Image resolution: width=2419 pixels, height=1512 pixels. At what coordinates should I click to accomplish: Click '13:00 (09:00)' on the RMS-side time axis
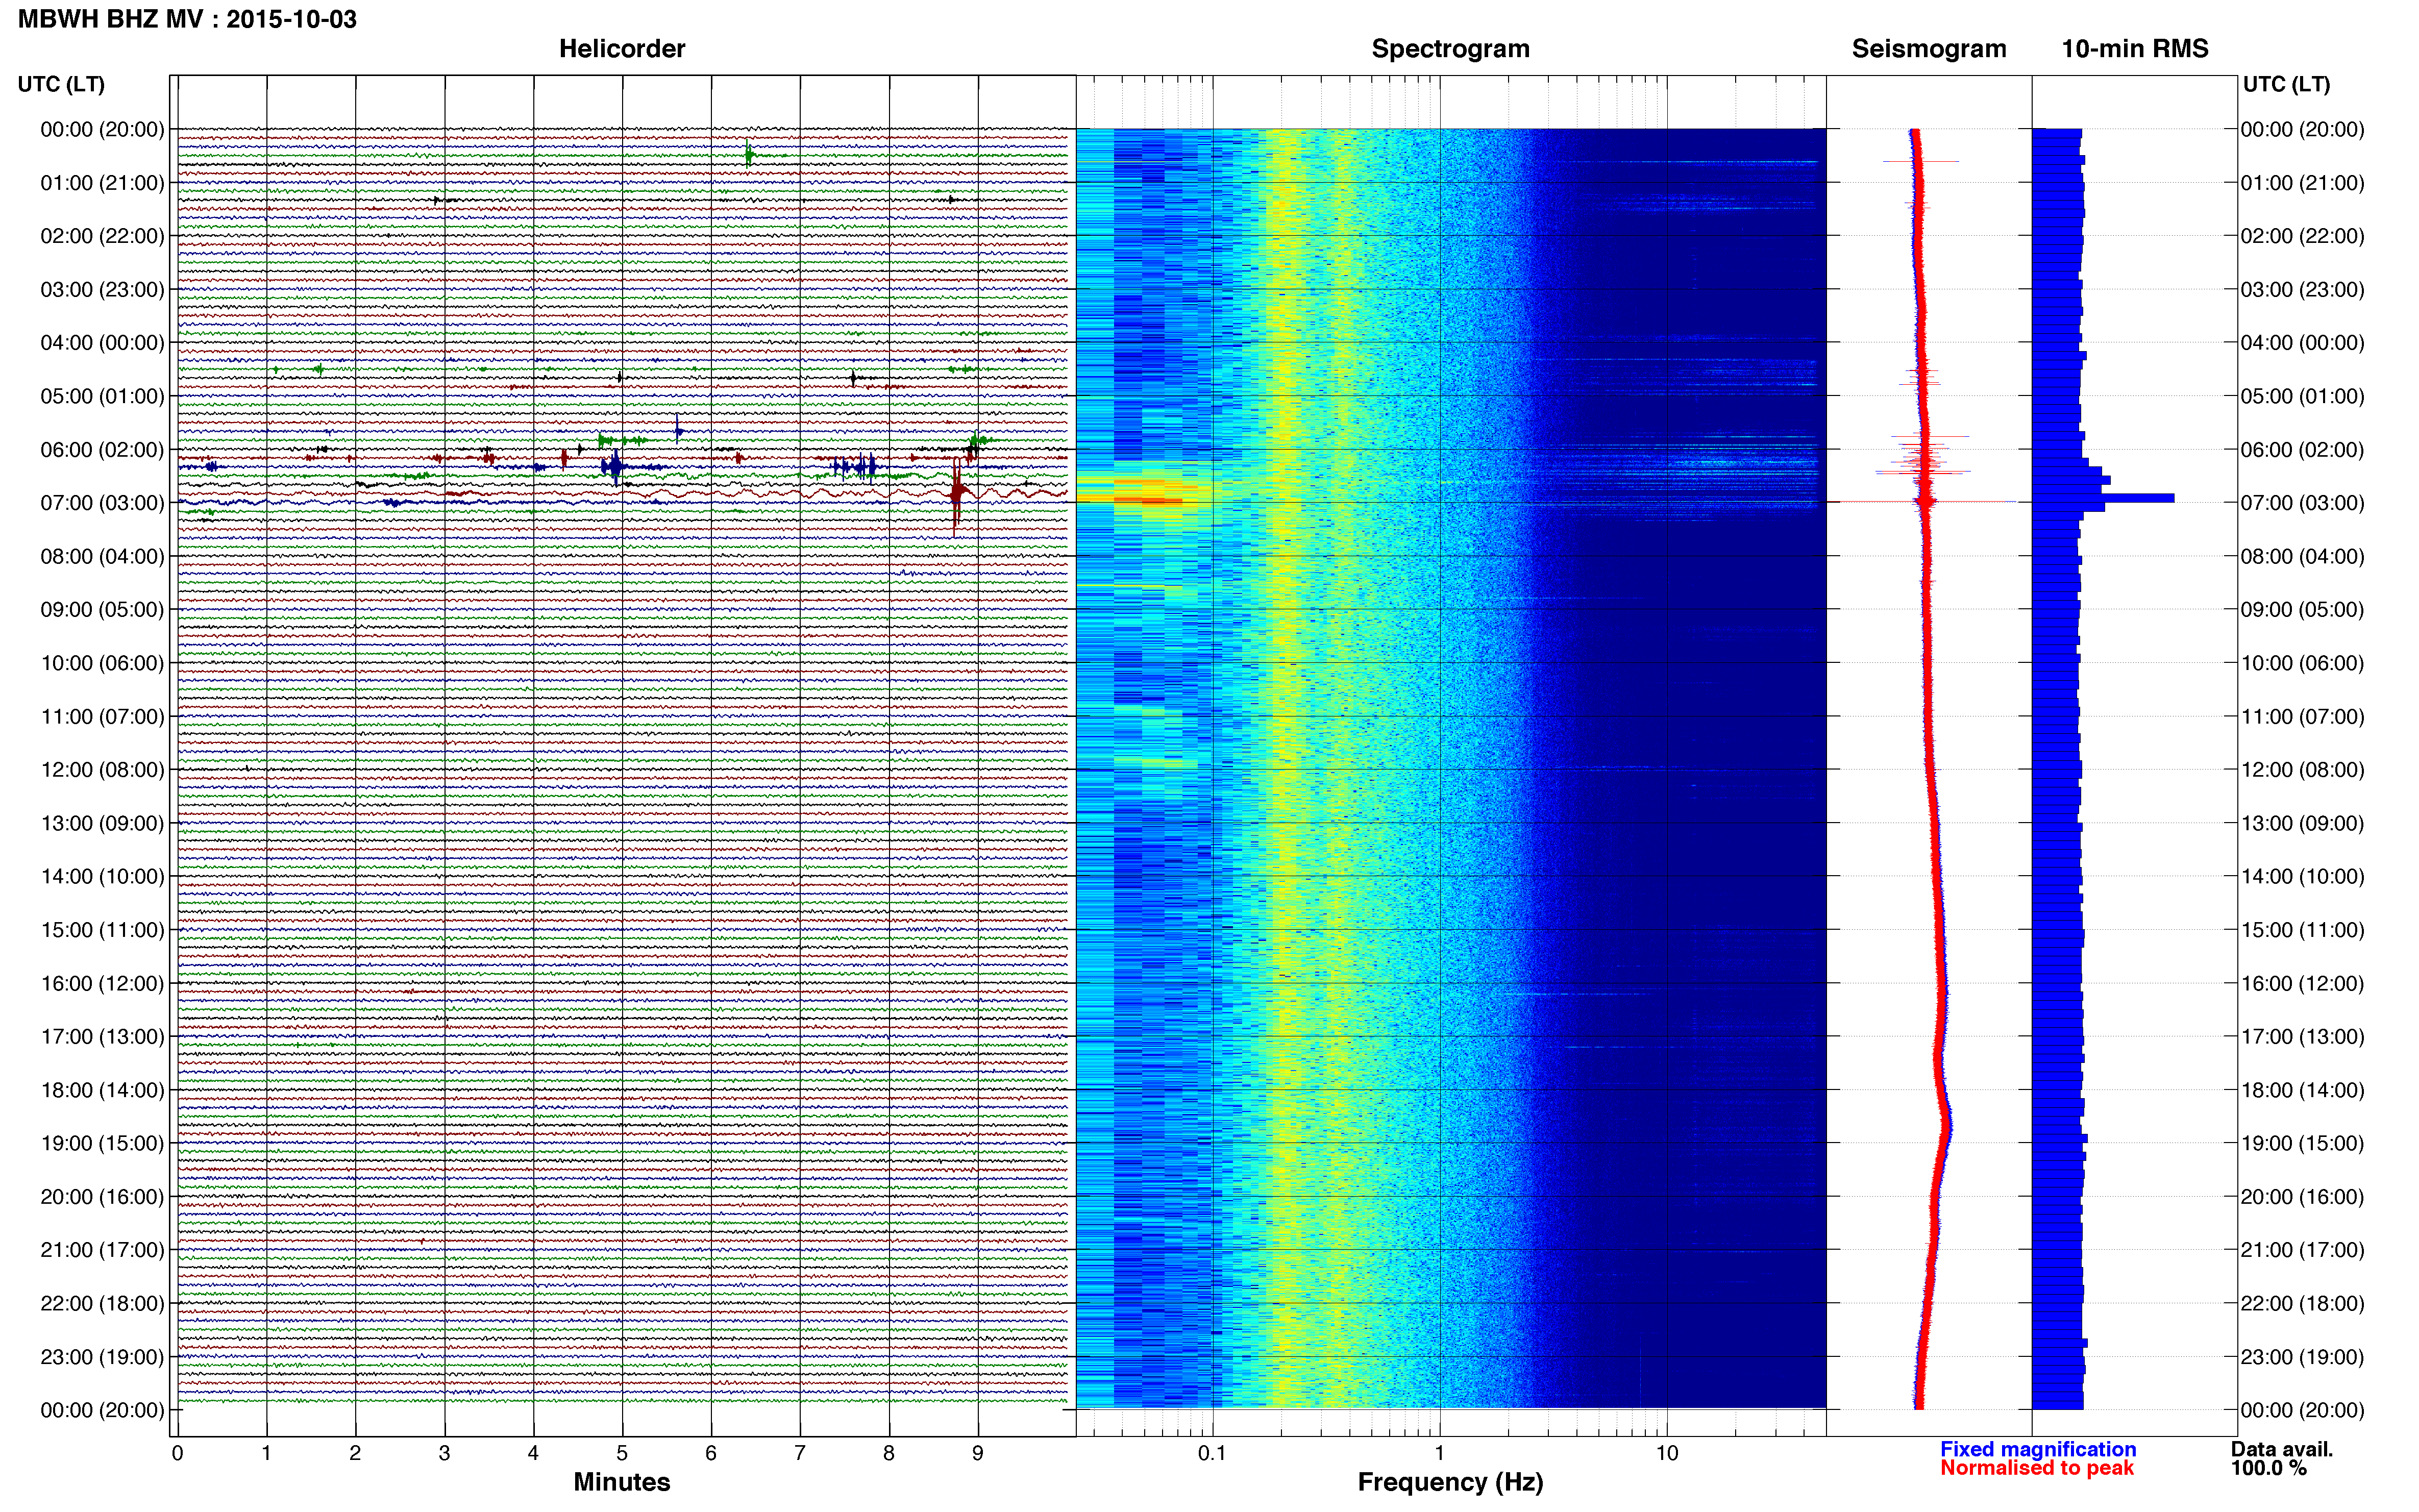[x=2302, y=823]
